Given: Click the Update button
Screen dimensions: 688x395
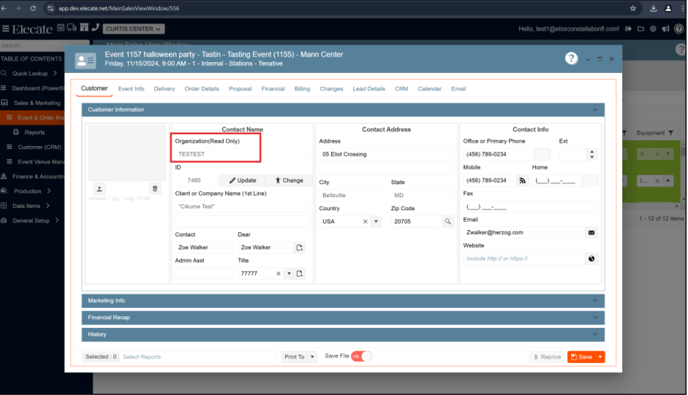Looking at the screenshot, I should (242, 180).
